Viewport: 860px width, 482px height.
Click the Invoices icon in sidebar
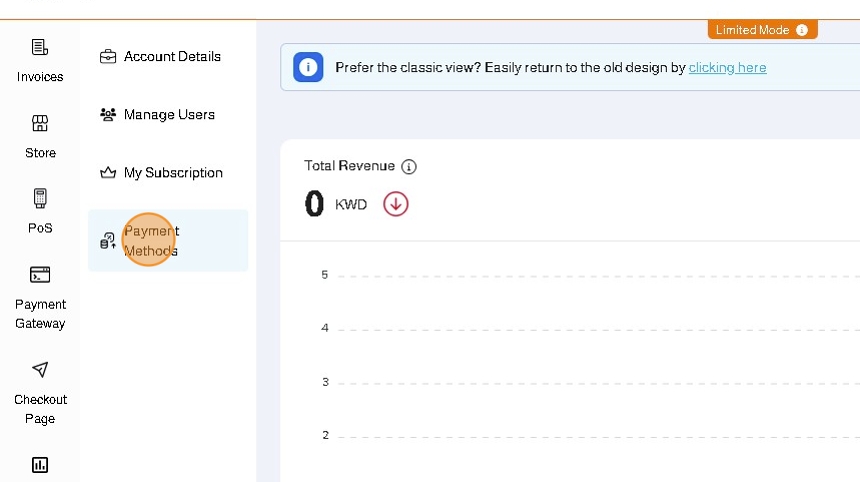click(40, 48)
